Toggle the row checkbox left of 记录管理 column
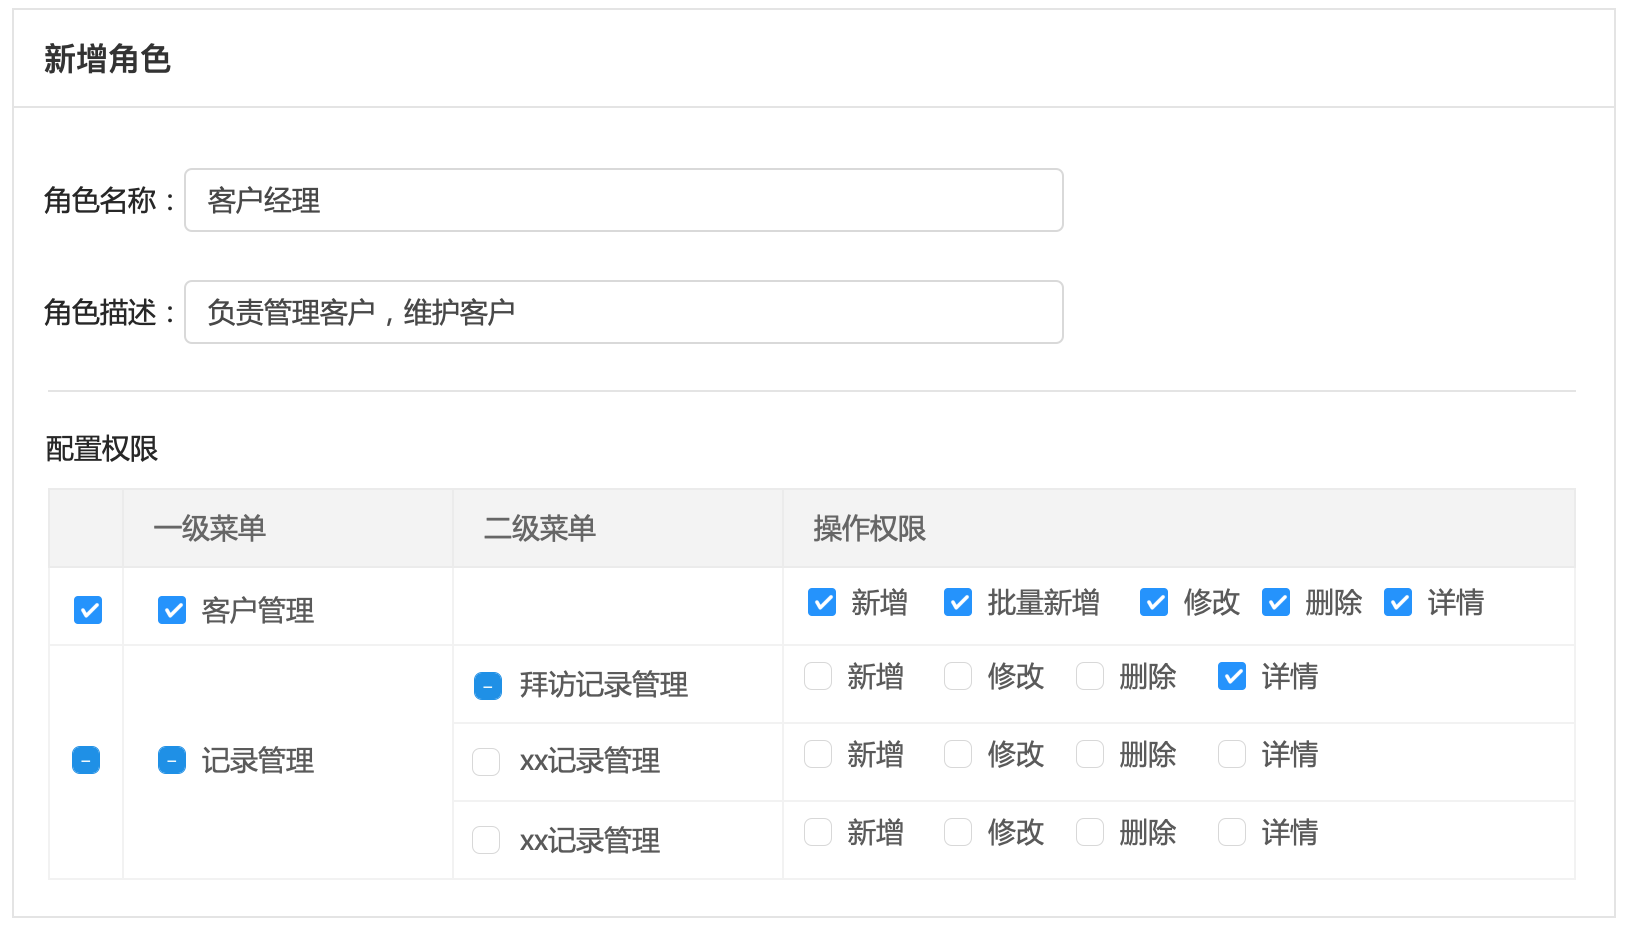Viewport: 1630px width, 930px height. (86, 760)
